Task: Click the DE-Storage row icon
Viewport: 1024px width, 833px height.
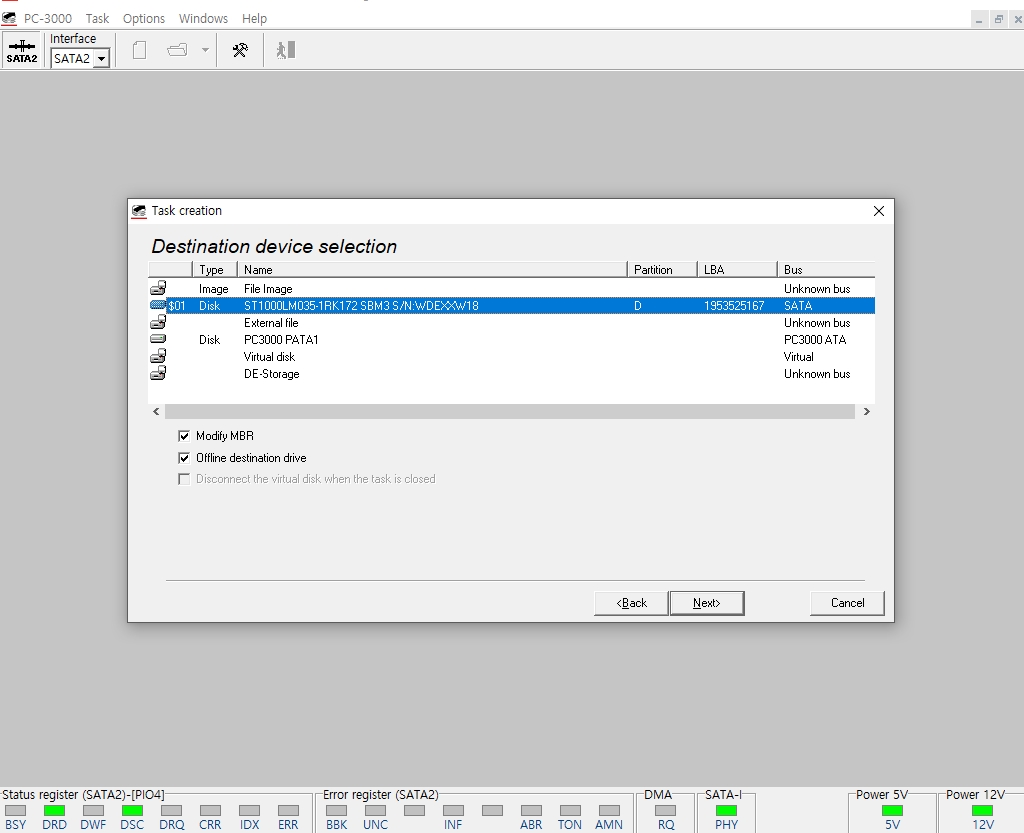Action: 158,373
